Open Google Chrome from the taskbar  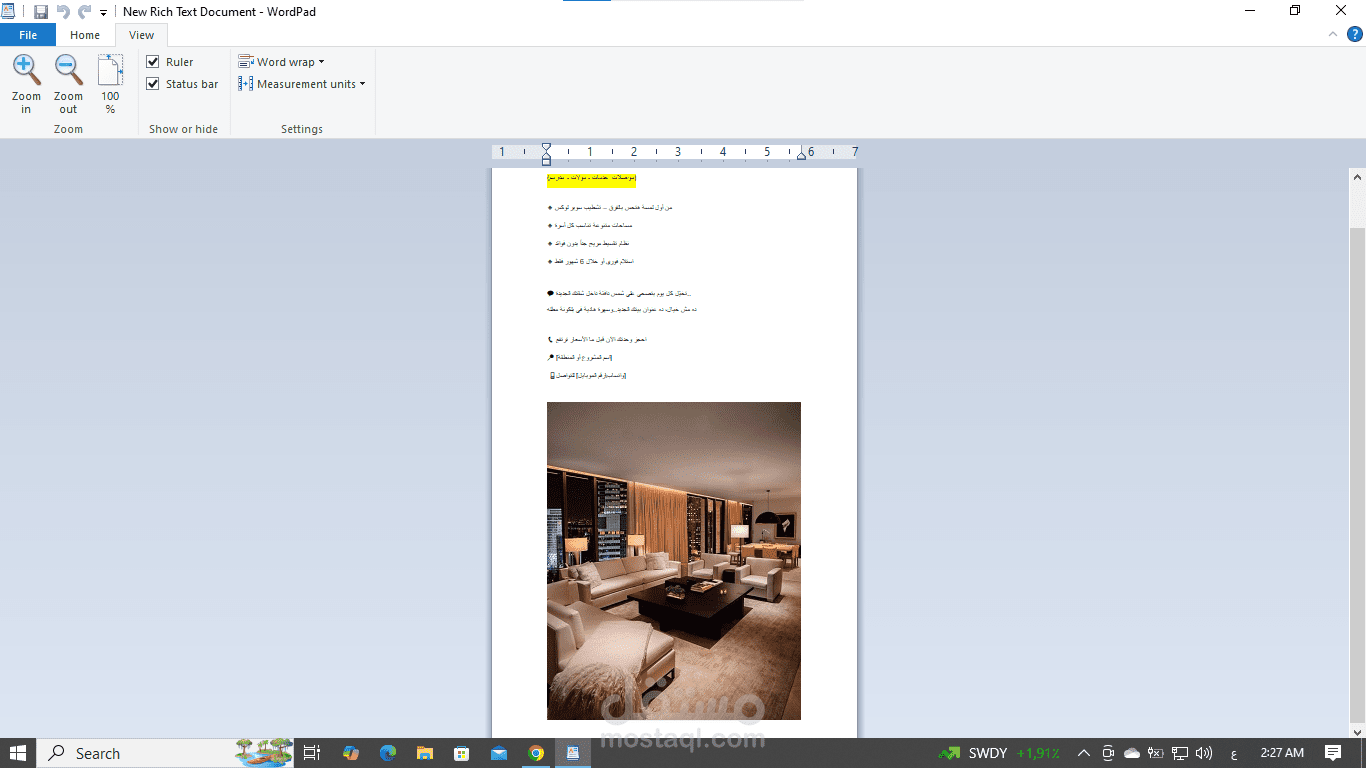coord(536,753)
